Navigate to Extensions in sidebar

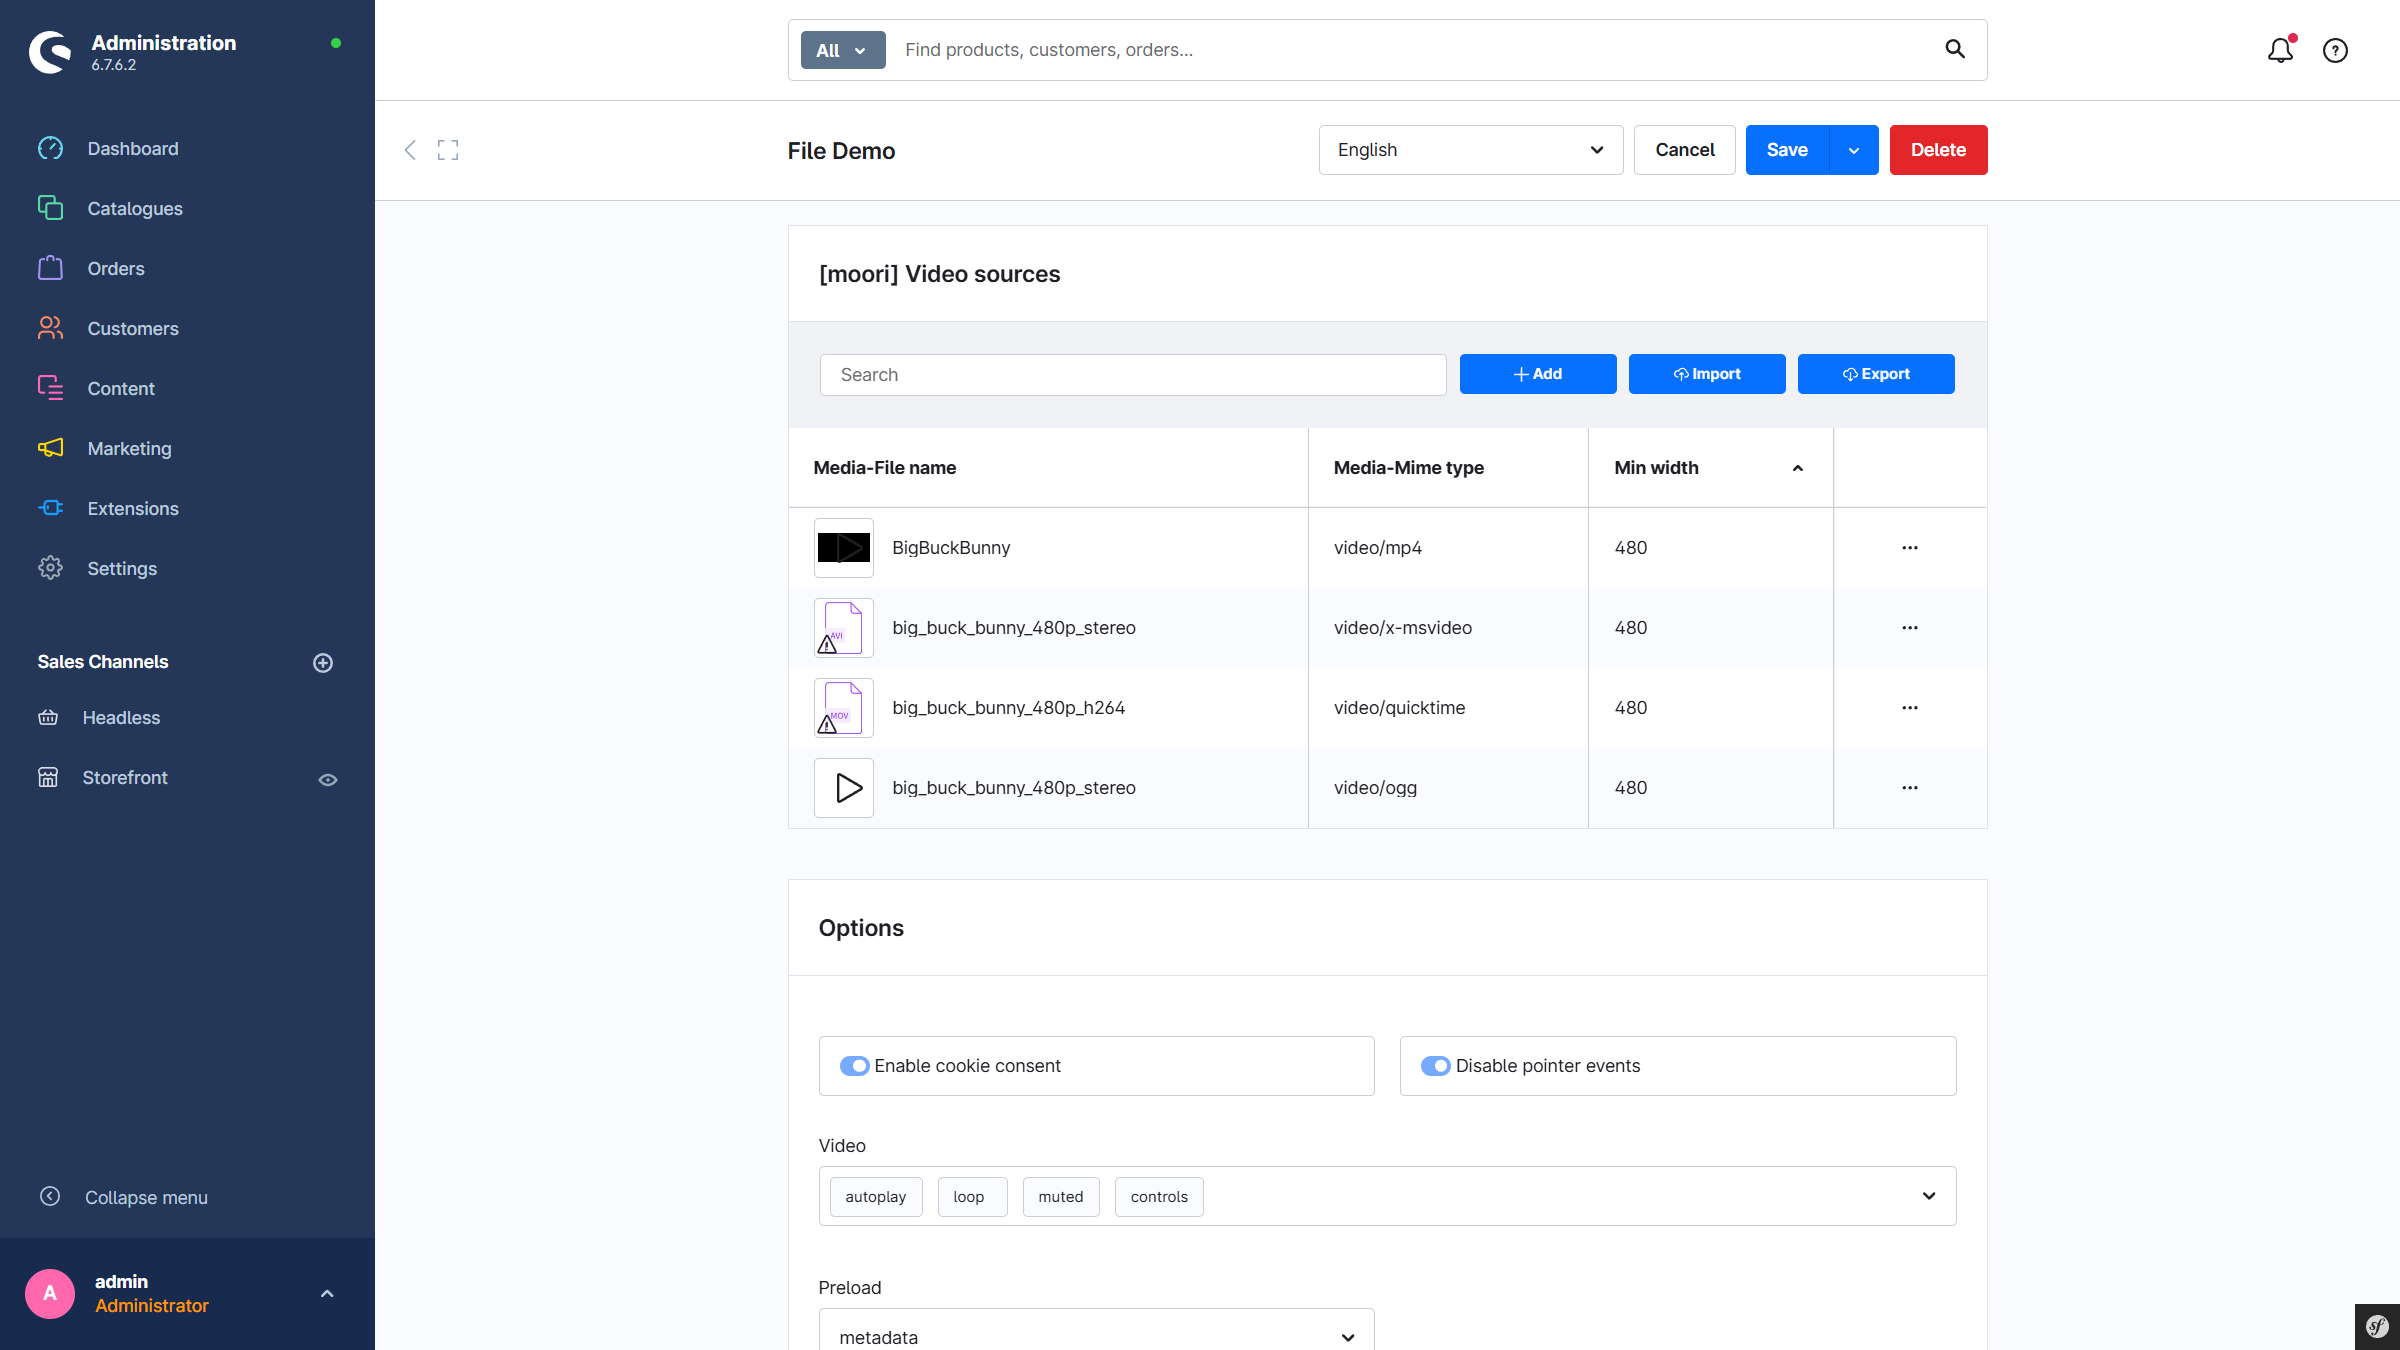tap(132, 508)
